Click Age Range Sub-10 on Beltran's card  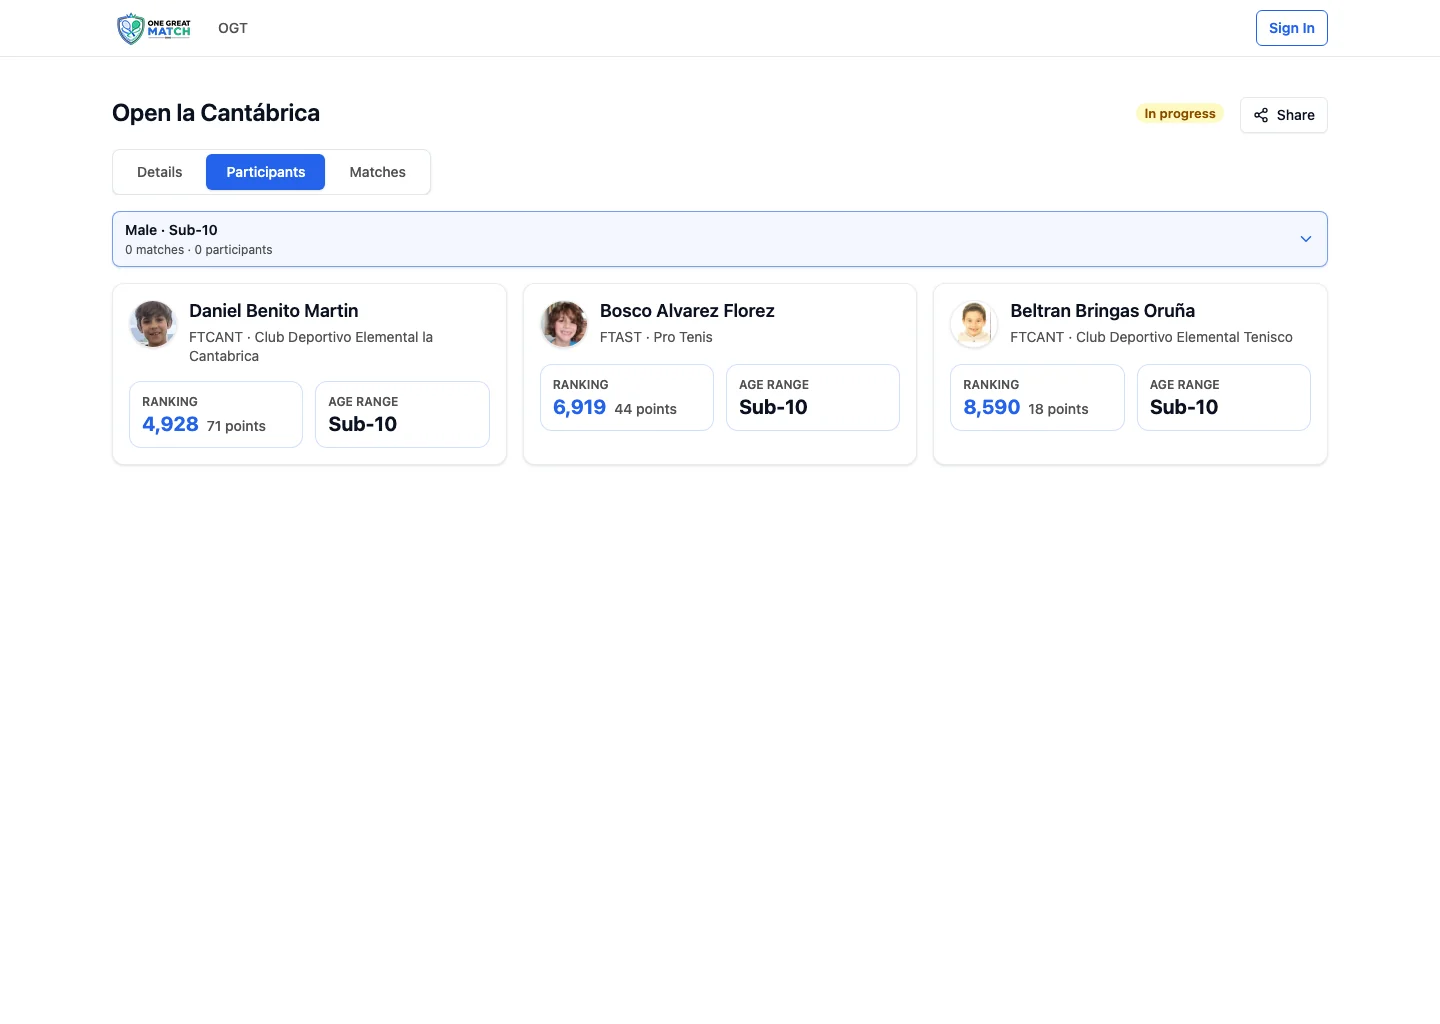pyautogui.click(x=1223, y=397)
